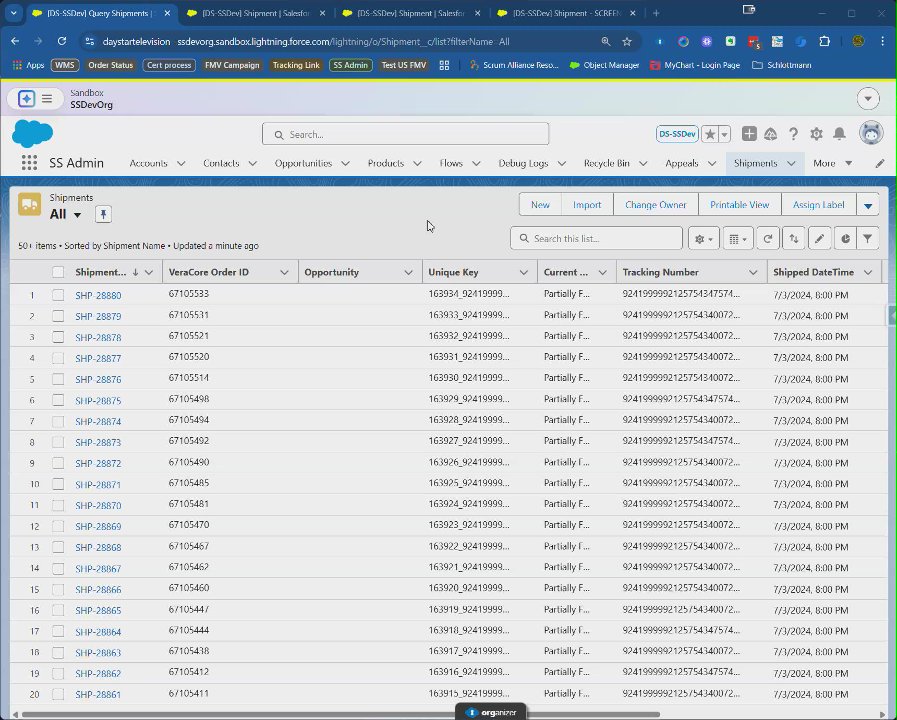Tick the checkbox for SHP-28871

(x=58, y=484)
